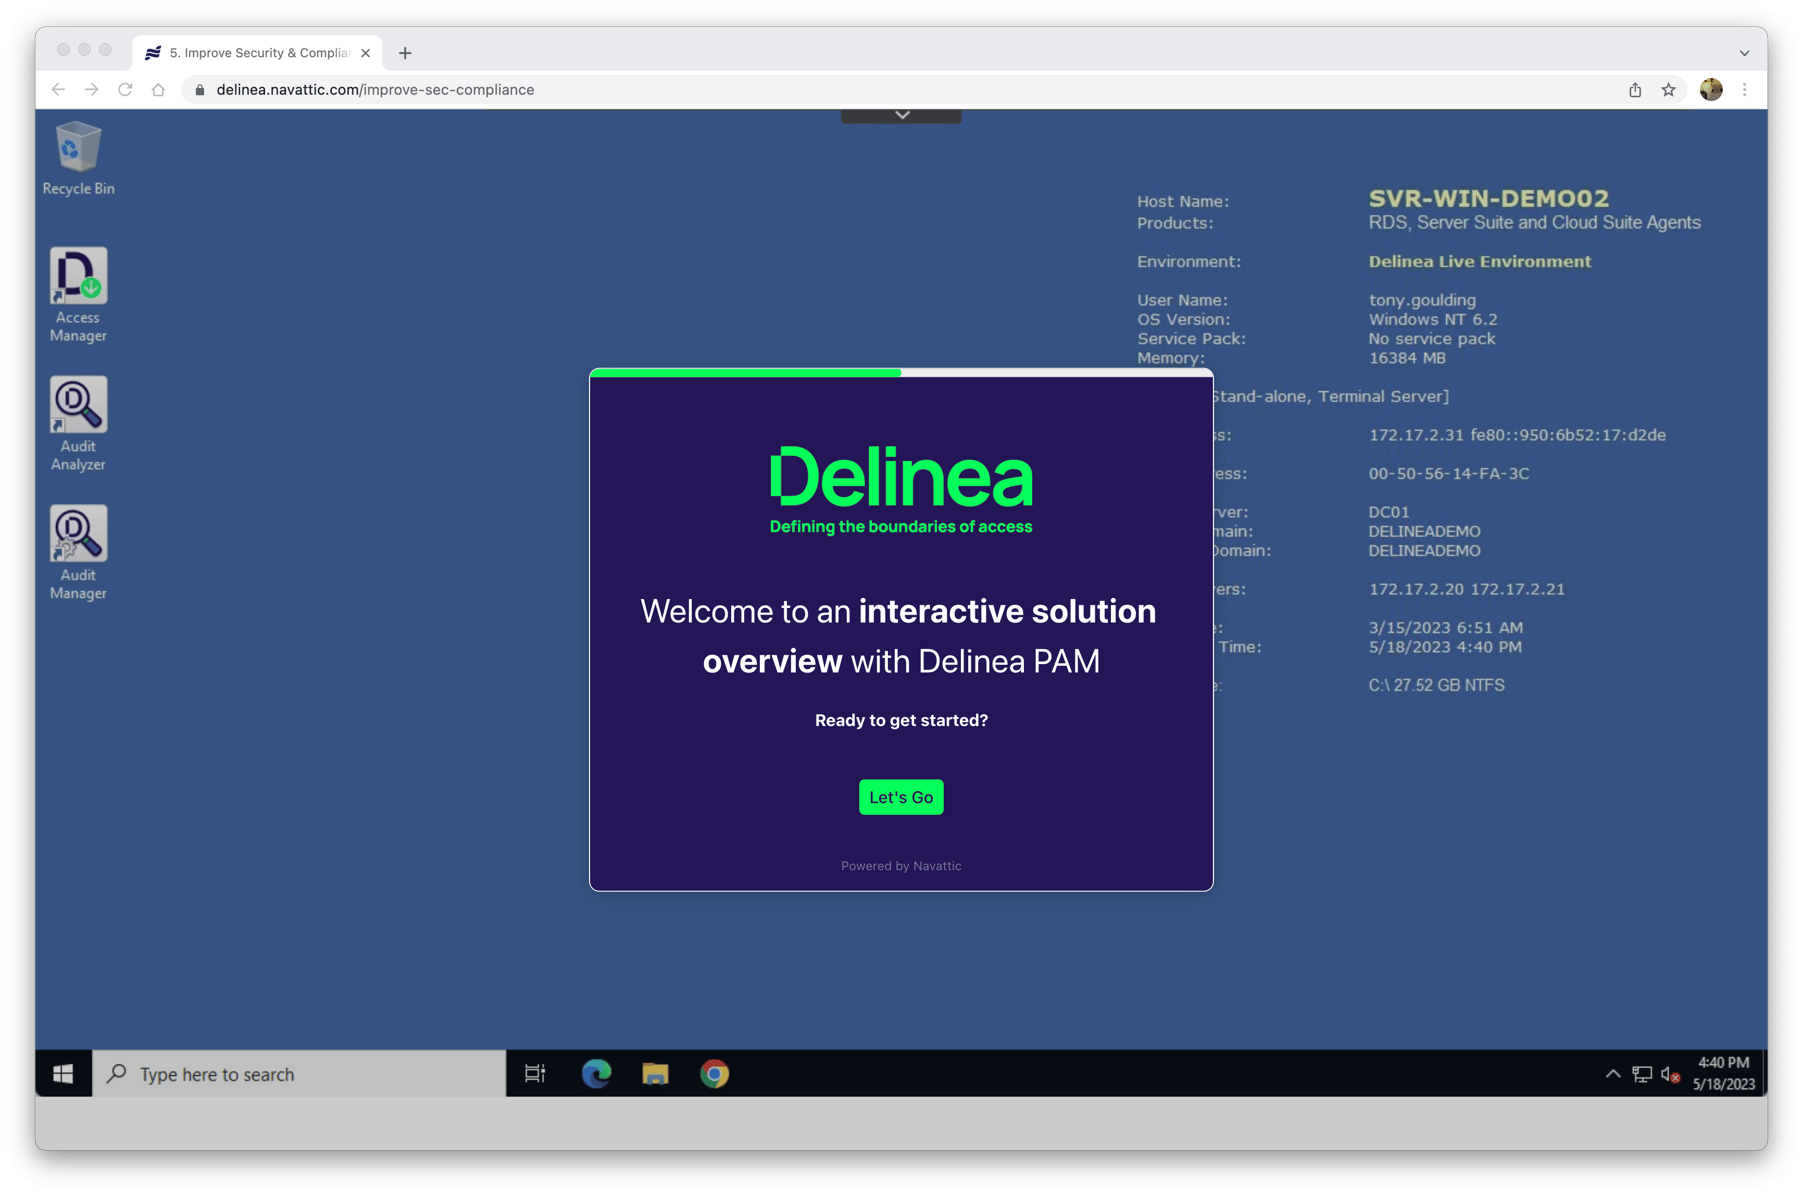1803x1194 pixels.
Task: Select the Improve Security & Compliance tab
Action: pos(255,52)
